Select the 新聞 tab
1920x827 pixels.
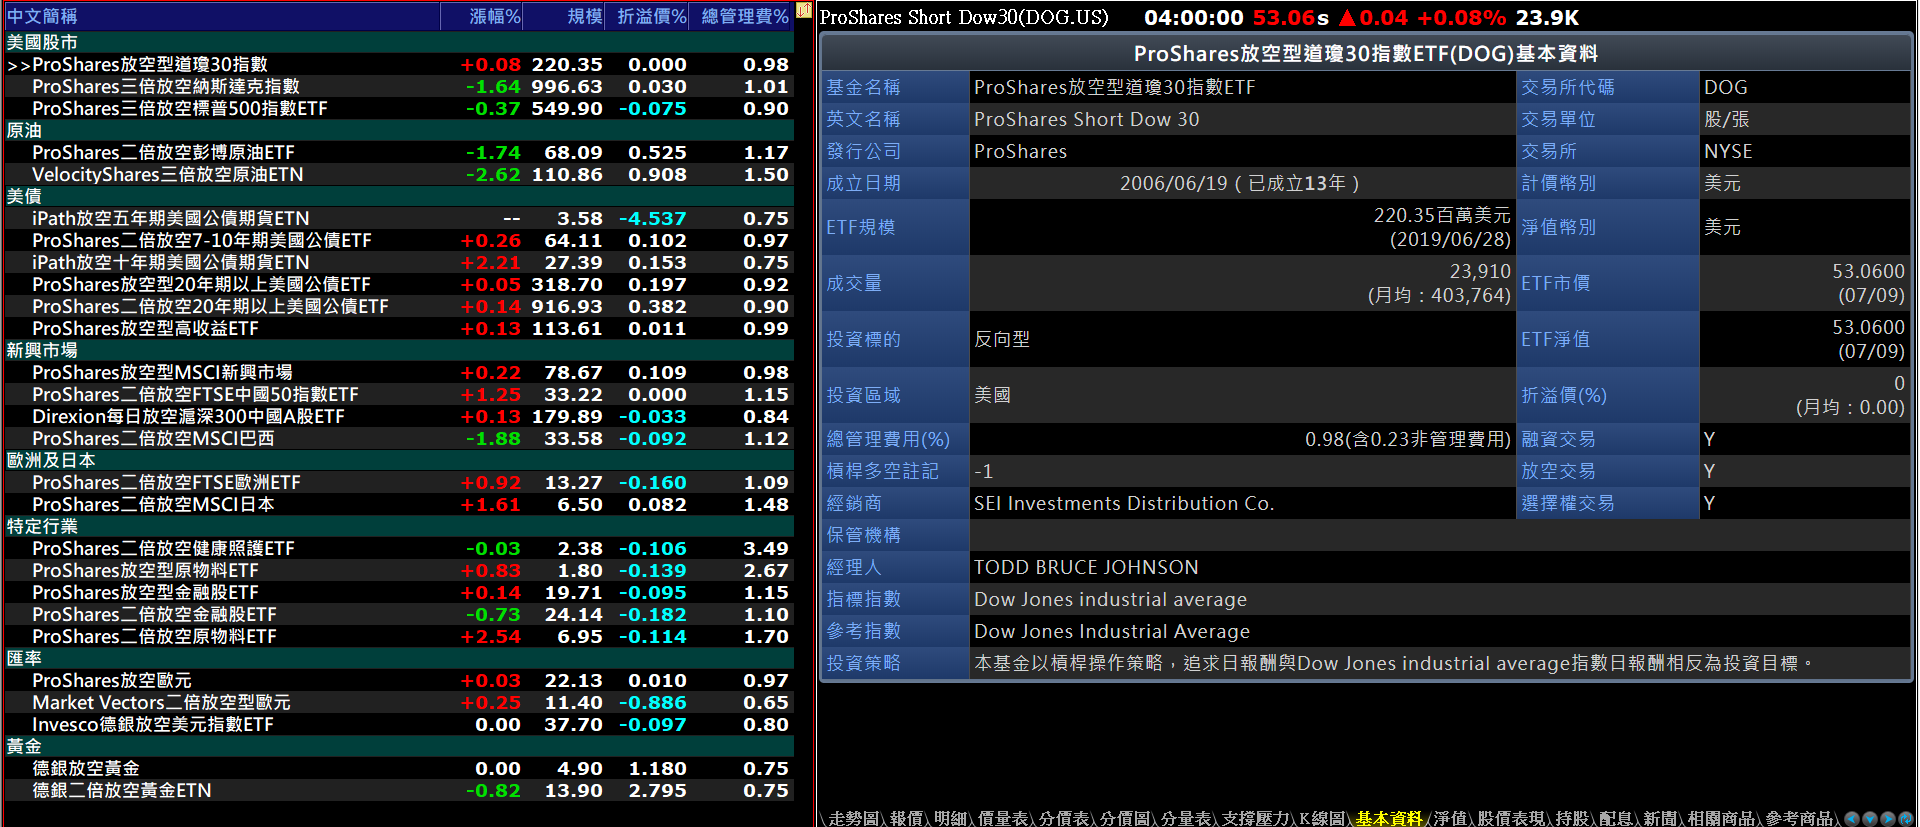(1659, 818)
